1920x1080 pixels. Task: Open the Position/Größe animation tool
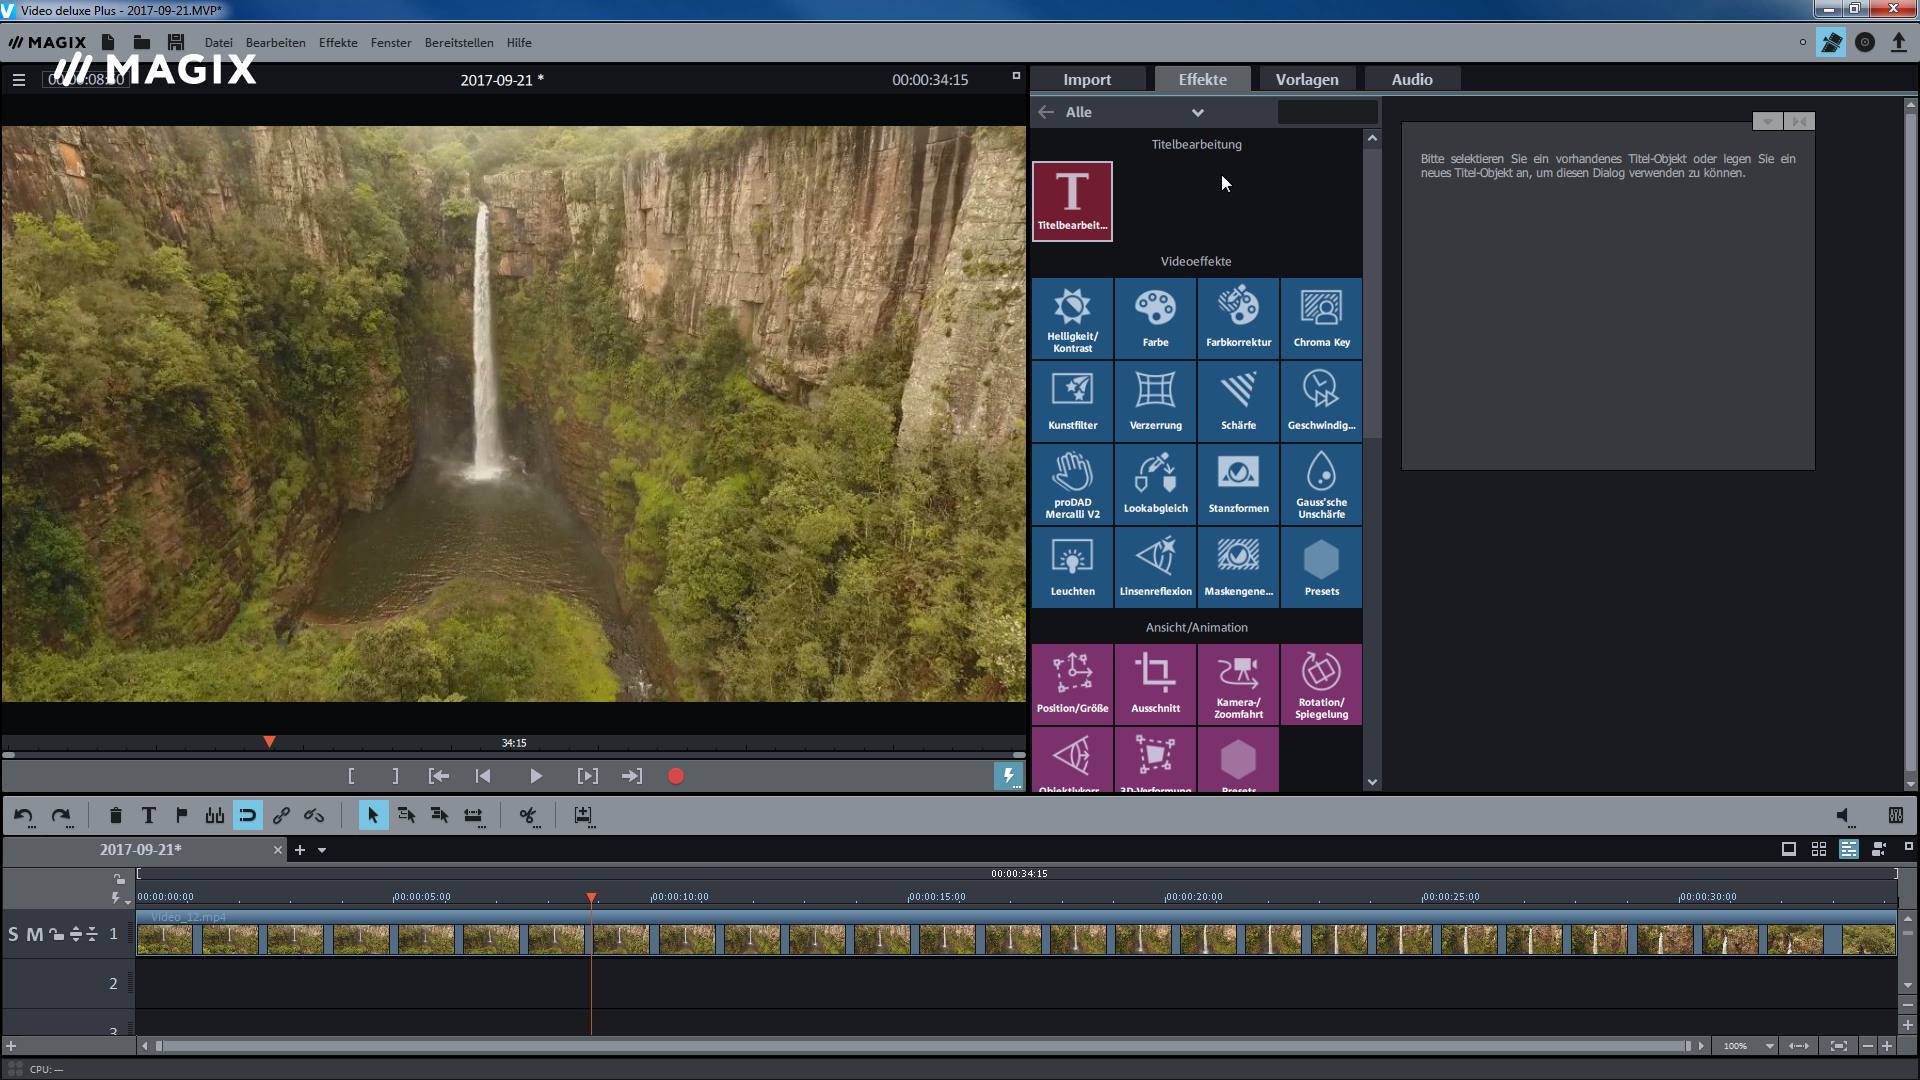pos(1072,685)
